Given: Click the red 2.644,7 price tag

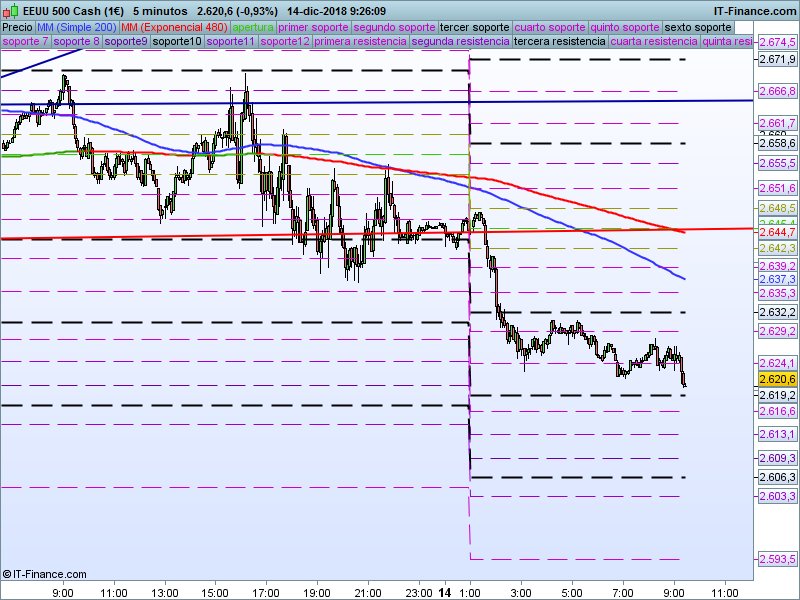Looking at the screenshot, I should (777, 232).
